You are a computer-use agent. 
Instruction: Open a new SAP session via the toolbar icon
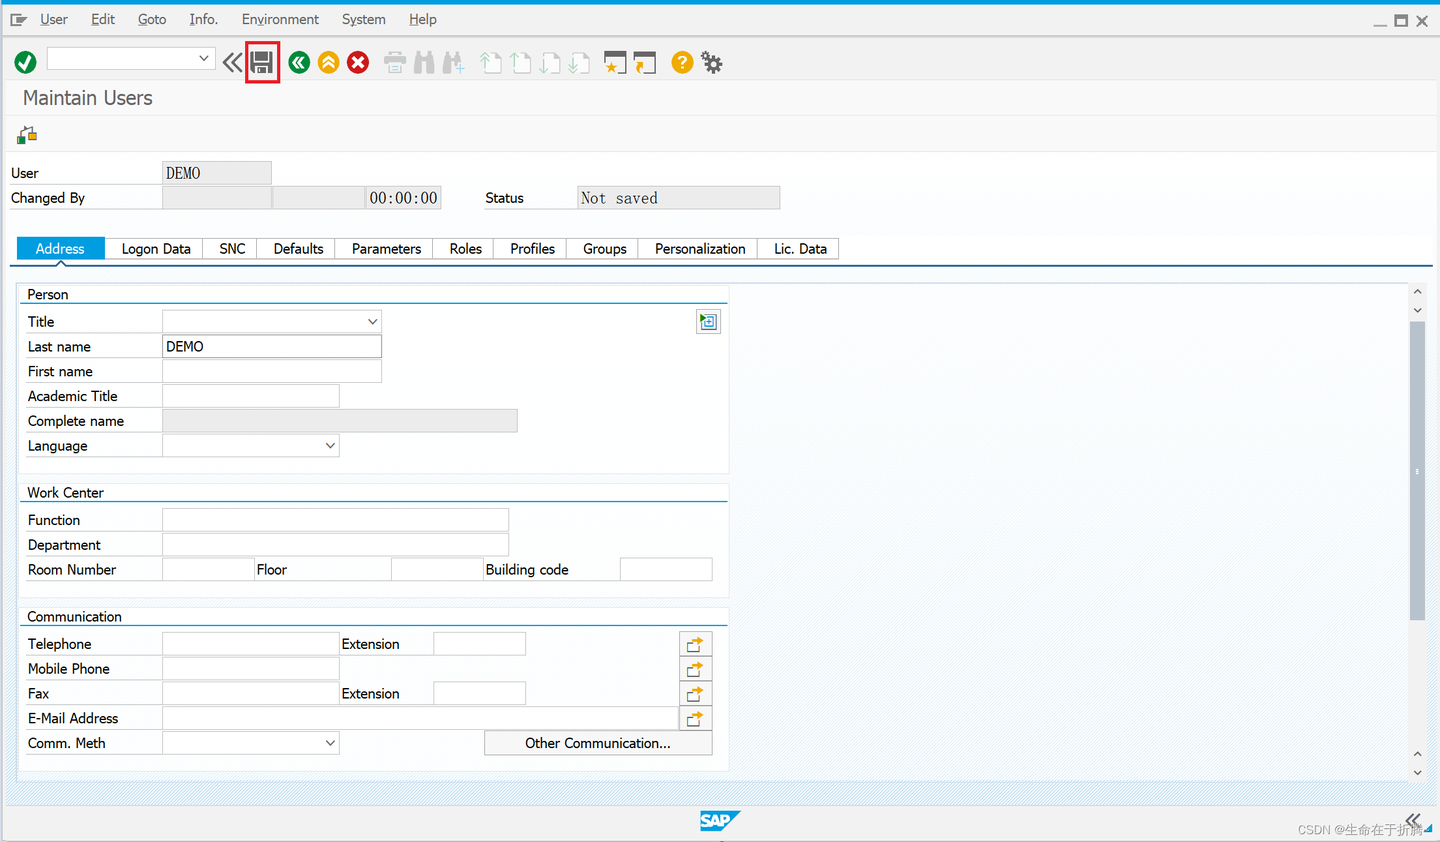pos(615,62)
